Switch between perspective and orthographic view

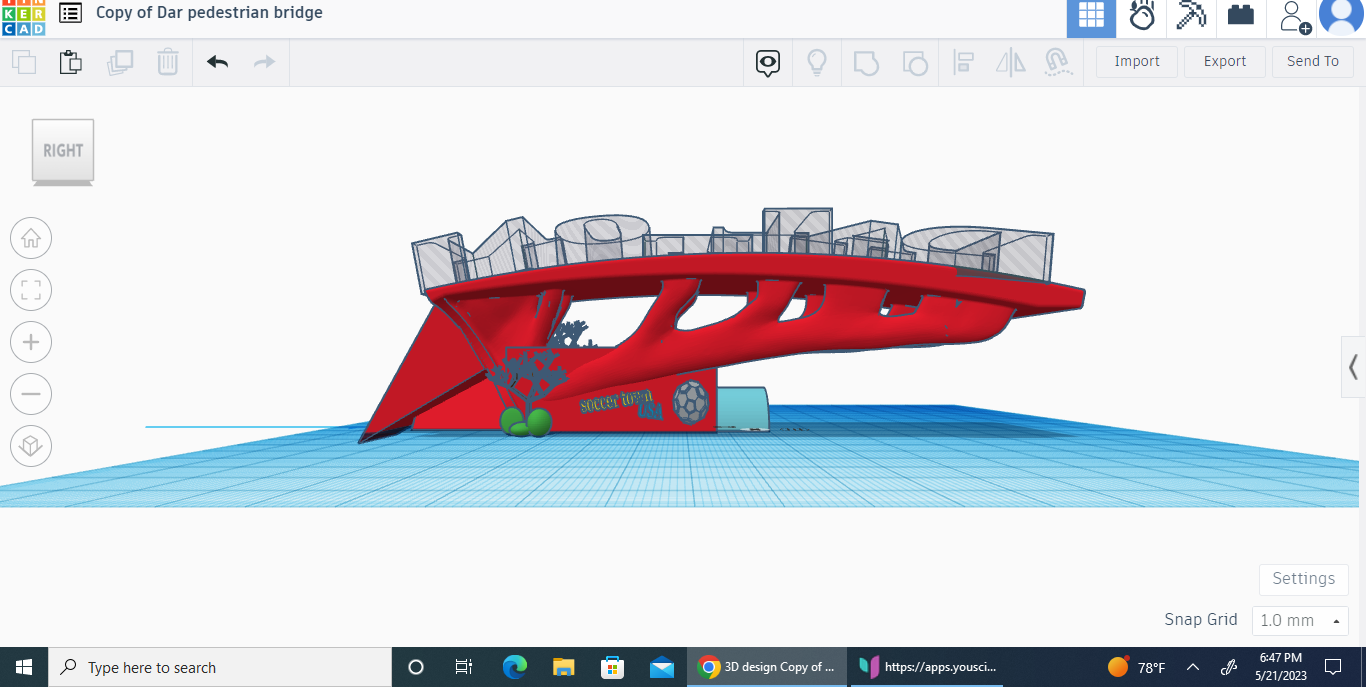pos(31,446)
